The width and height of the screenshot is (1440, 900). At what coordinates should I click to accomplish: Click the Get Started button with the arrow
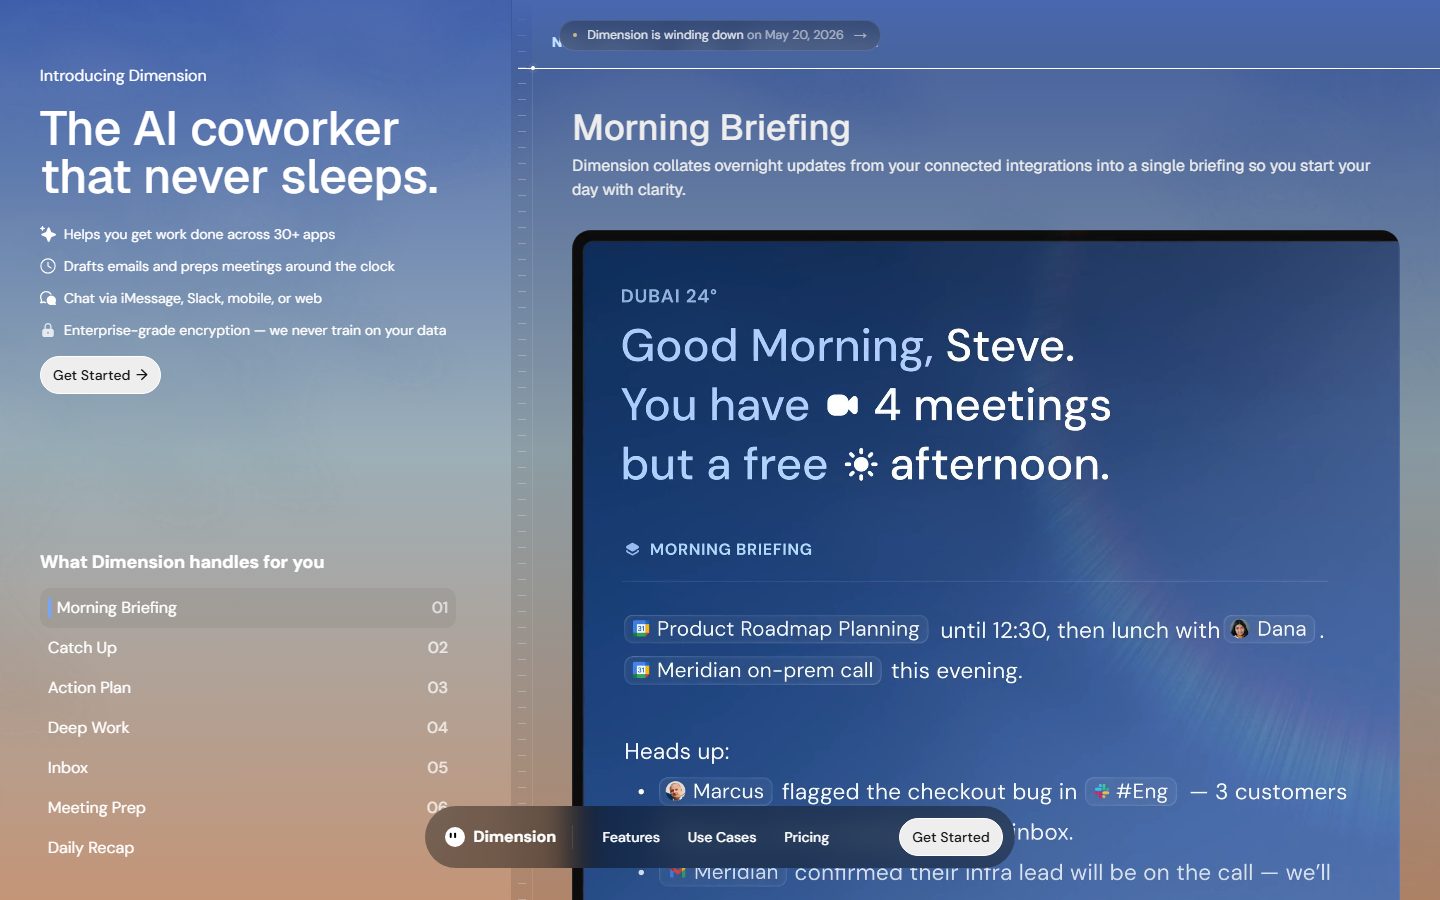pos(100,375)
